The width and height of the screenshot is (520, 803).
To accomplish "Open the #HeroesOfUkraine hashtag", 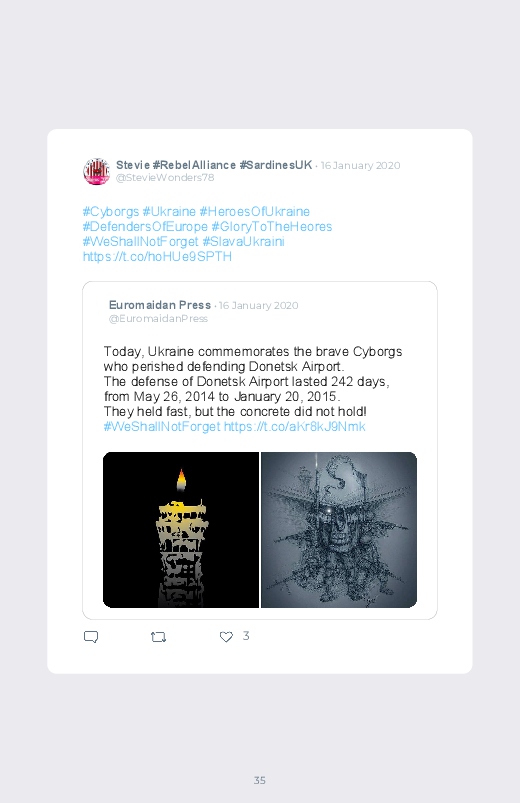I will click(255, 212).
